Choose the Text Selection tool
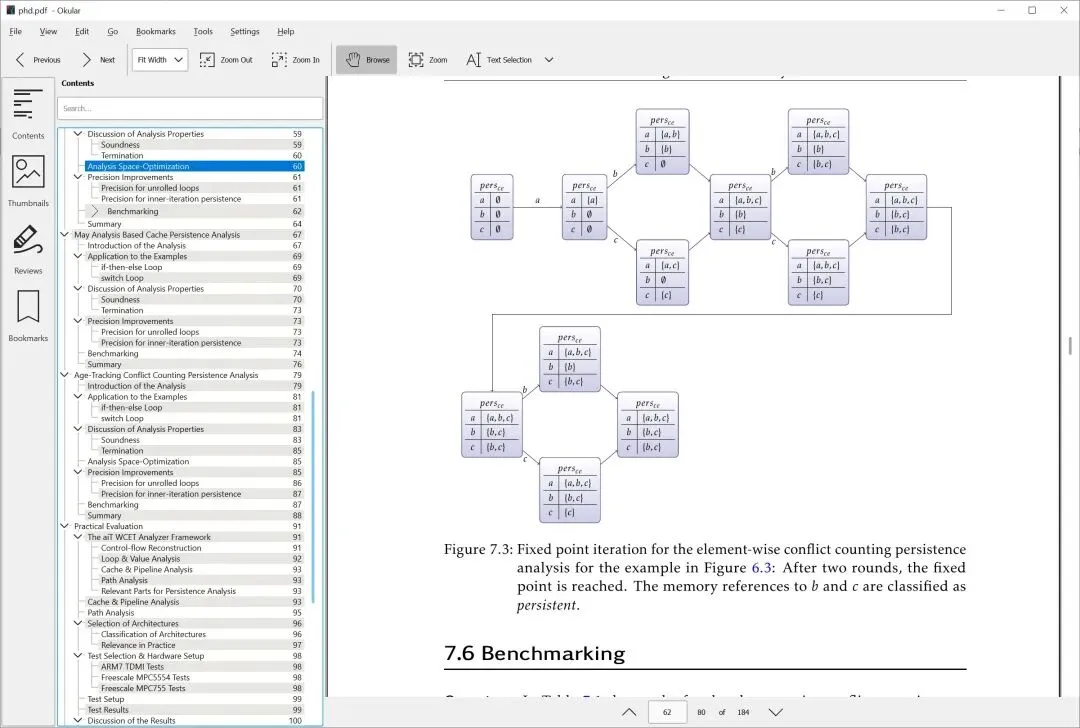This screenshot has width=1080, height=728. click(x=499, y=60)
